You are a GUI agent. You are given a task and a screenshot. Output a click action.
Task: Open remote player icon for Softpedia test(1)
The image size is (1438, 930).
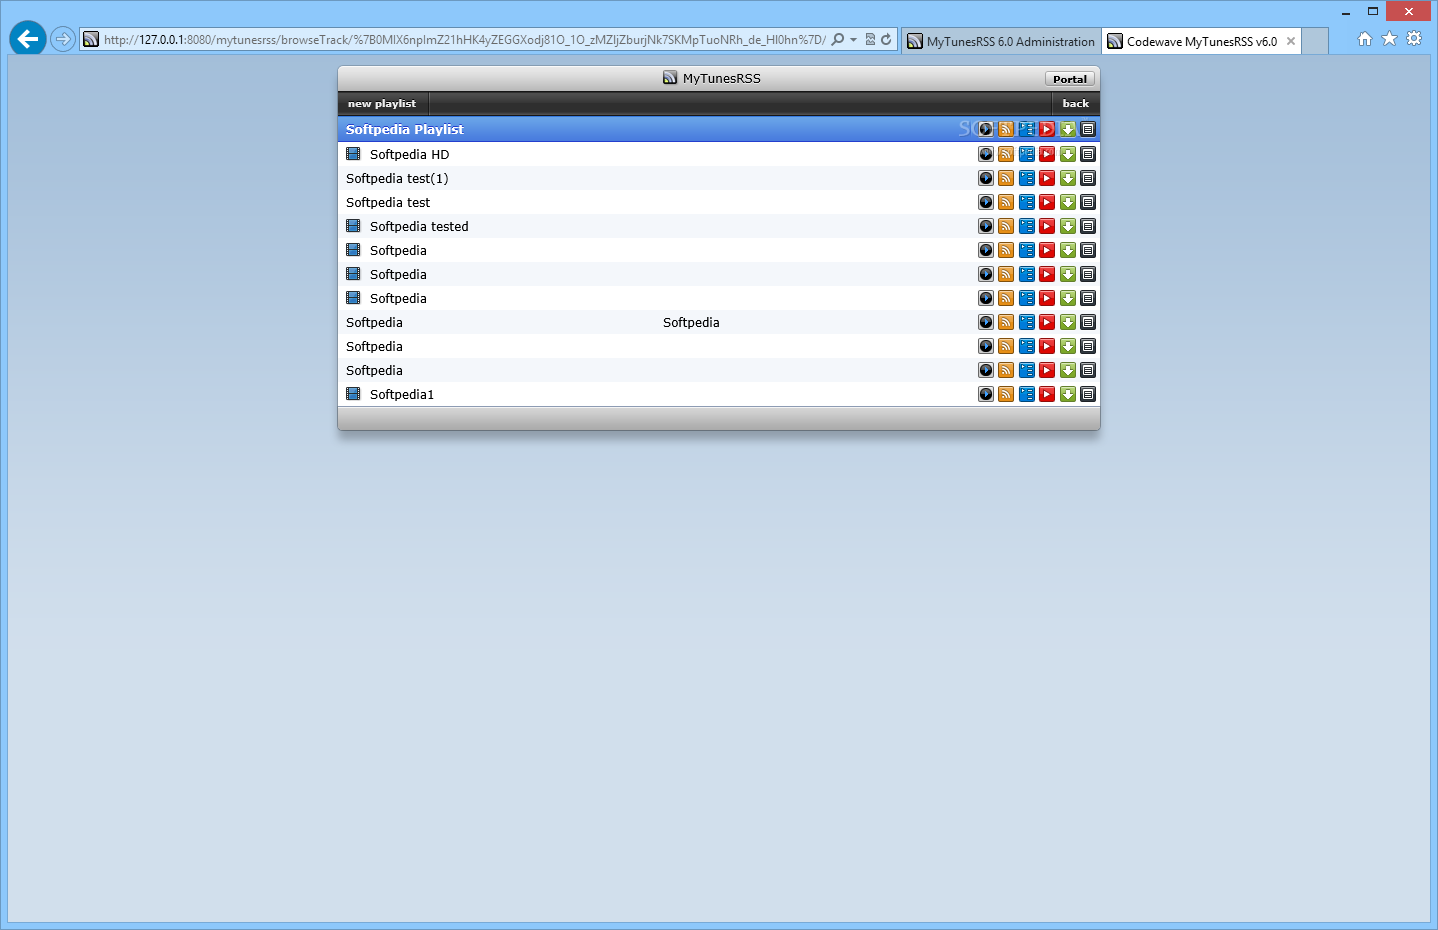pos(986,178)
